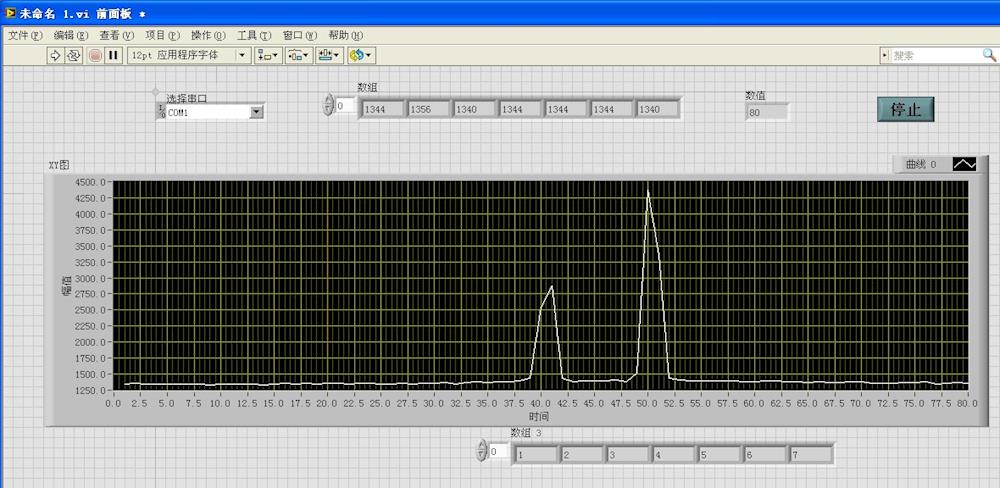Click the 80.0 x-axis maximum value
The width and height of the screenshot is (1000, 488).
click(x=967, y=403)
